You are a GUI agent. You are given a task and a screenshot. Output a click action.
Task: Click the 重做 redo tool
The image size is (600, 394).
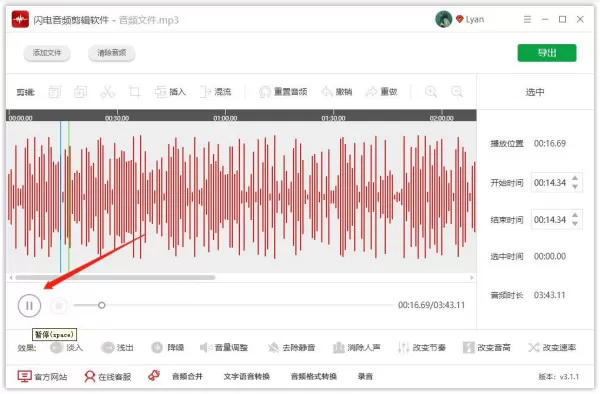(382, 92)
